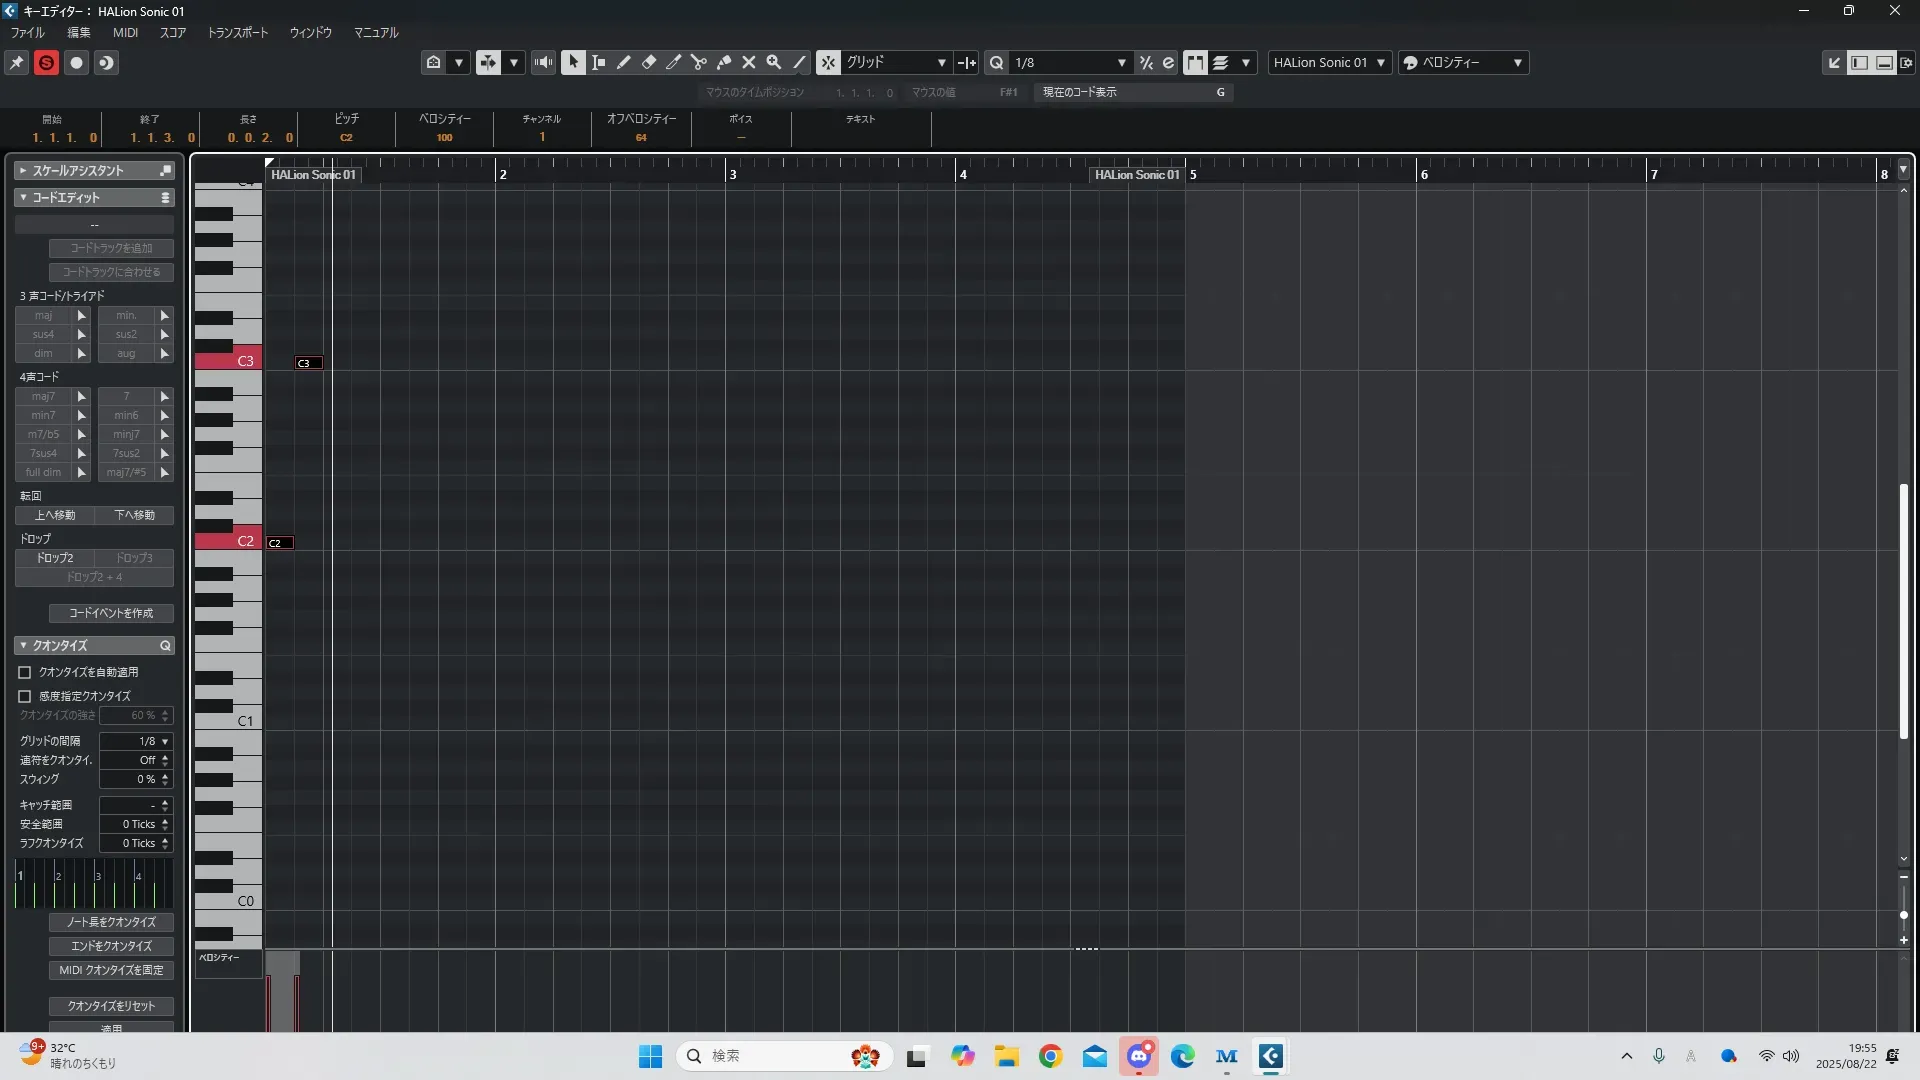
Task: Click the Solo Editor button
Action: click(x=46, y=62)
